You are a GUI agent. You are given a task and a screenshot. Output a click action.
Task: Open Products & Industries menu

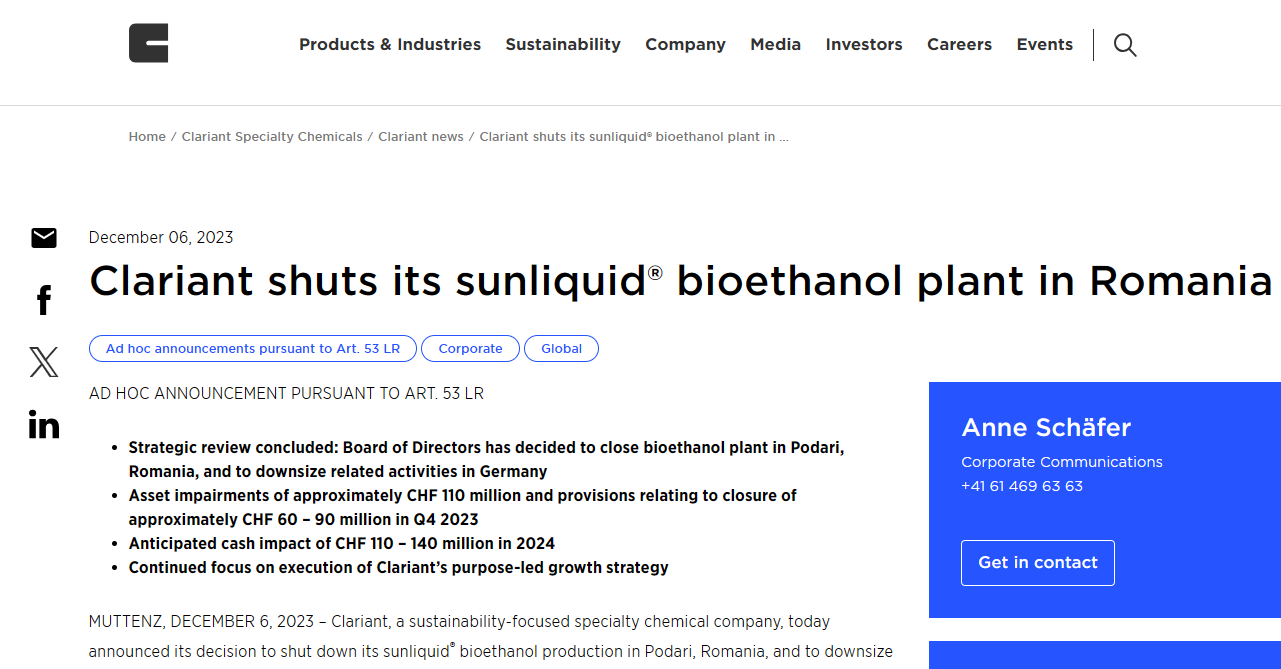point(390,45)
